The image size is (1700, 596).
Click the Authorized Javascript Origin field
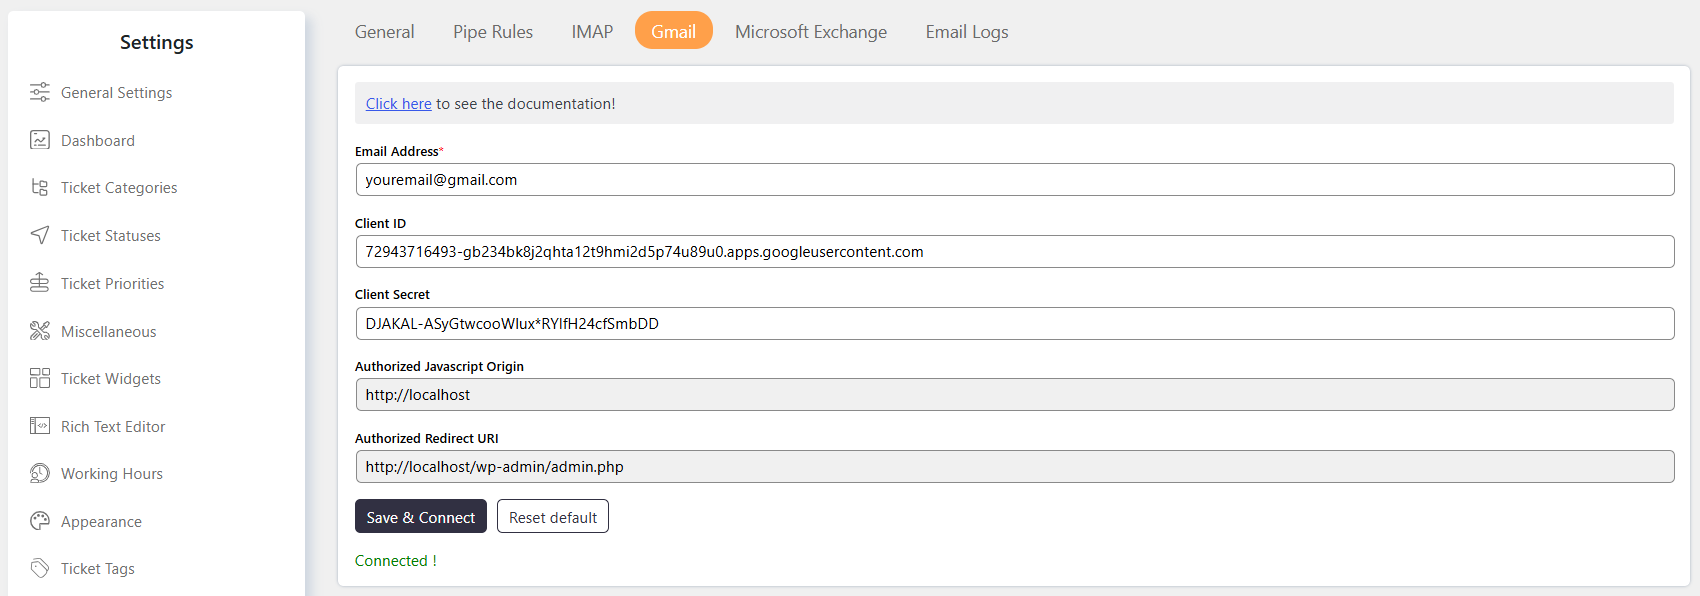(1015, 395)
